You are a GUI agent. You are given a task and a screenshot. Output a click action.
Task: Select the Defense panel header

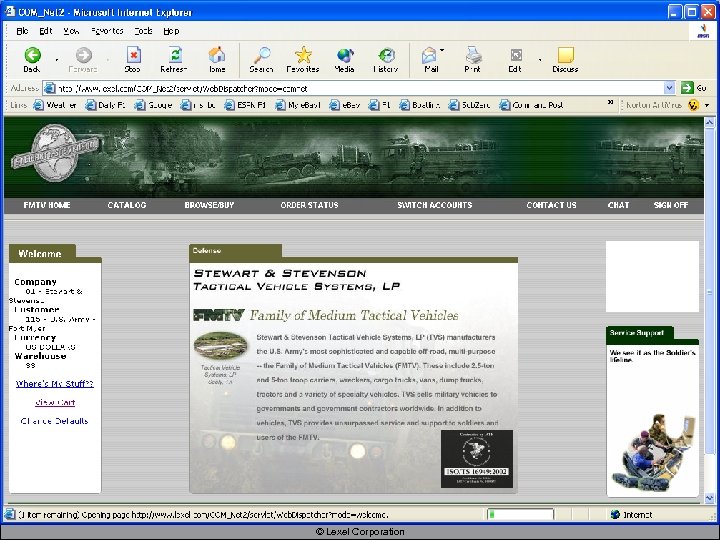(x=235, y=251)
